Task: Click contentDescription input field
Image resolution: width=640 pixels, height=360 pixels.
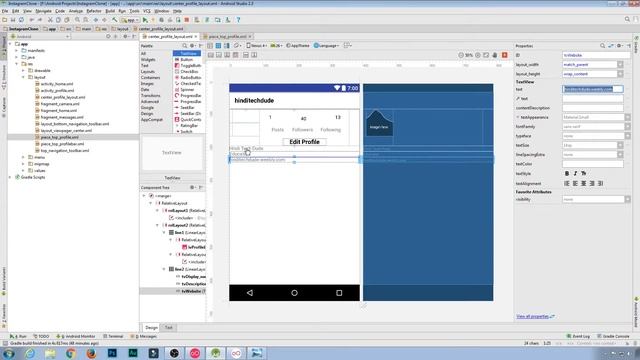Action: click(593, 108)
